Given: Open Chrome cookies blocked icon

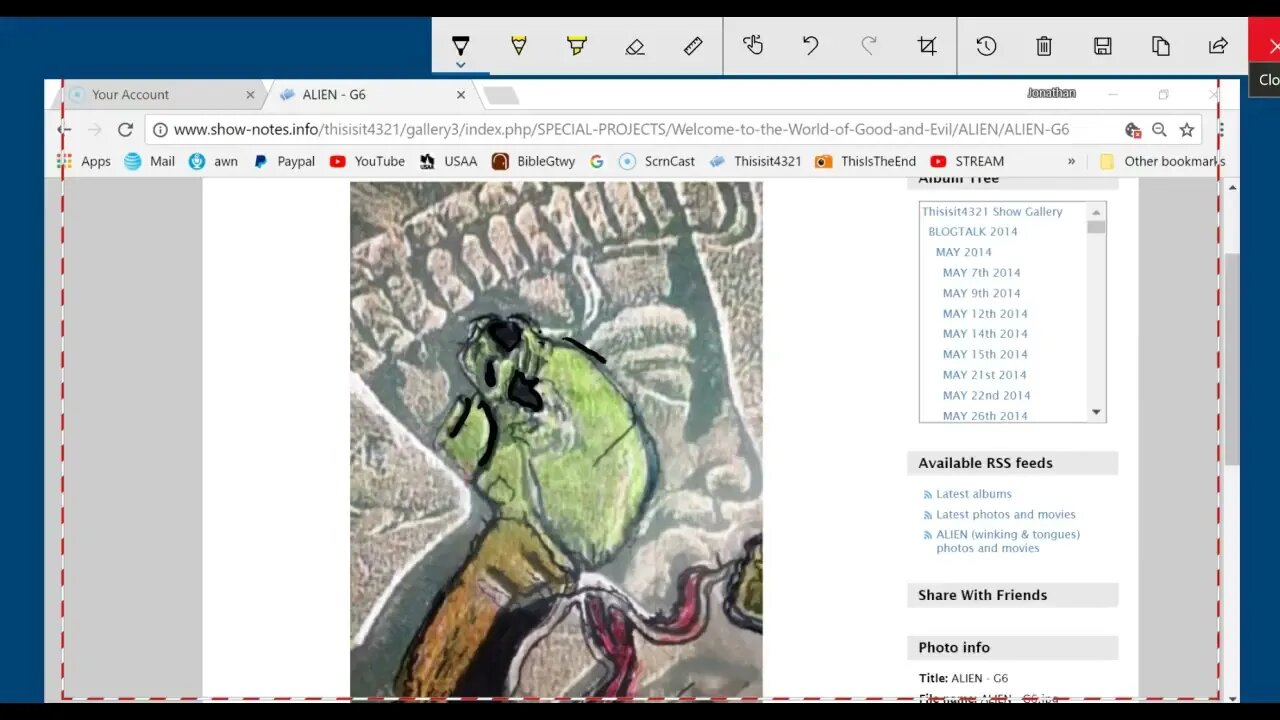Looking at the screenshot, I should pos(1133,129).
